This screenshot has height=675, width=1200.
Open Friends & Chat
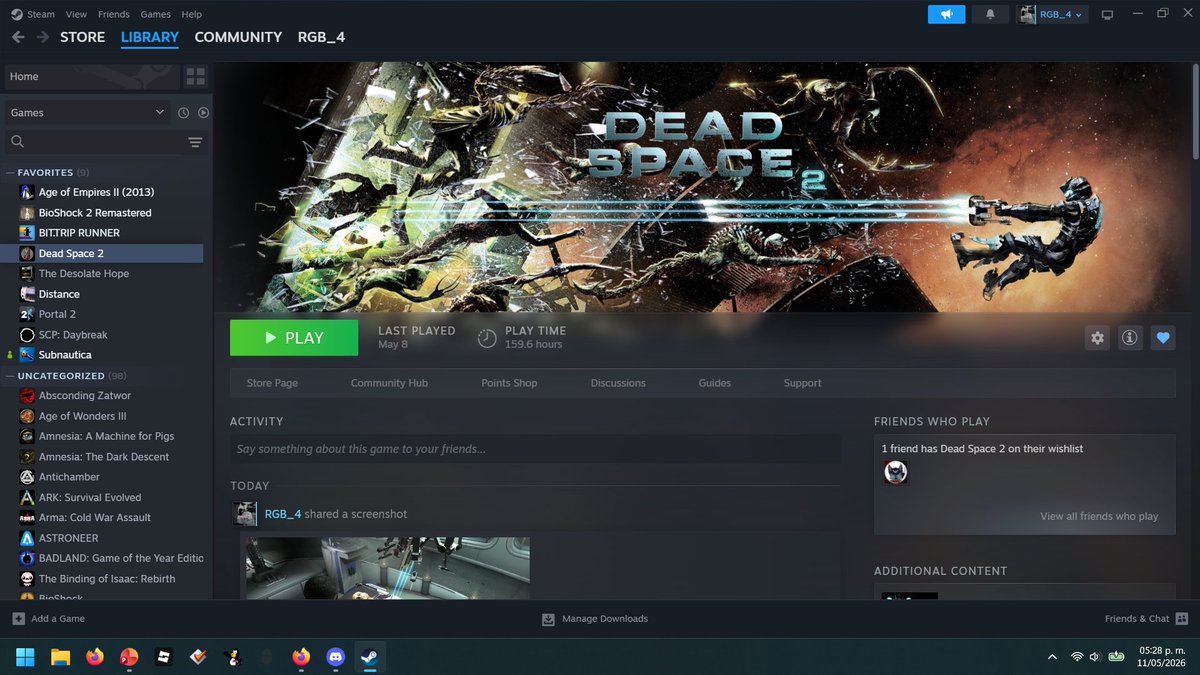pos(1146,619)
